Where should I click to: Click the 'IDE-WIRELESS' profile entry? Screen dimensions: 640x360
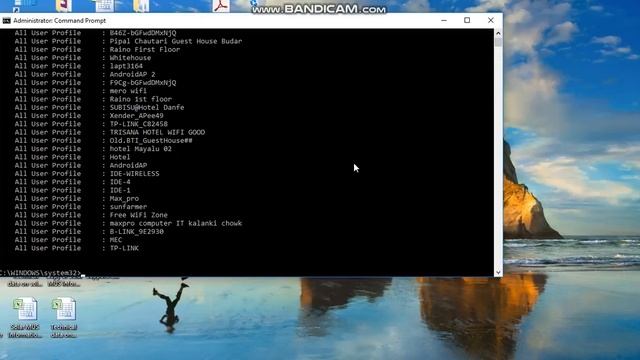click(134, 173)
